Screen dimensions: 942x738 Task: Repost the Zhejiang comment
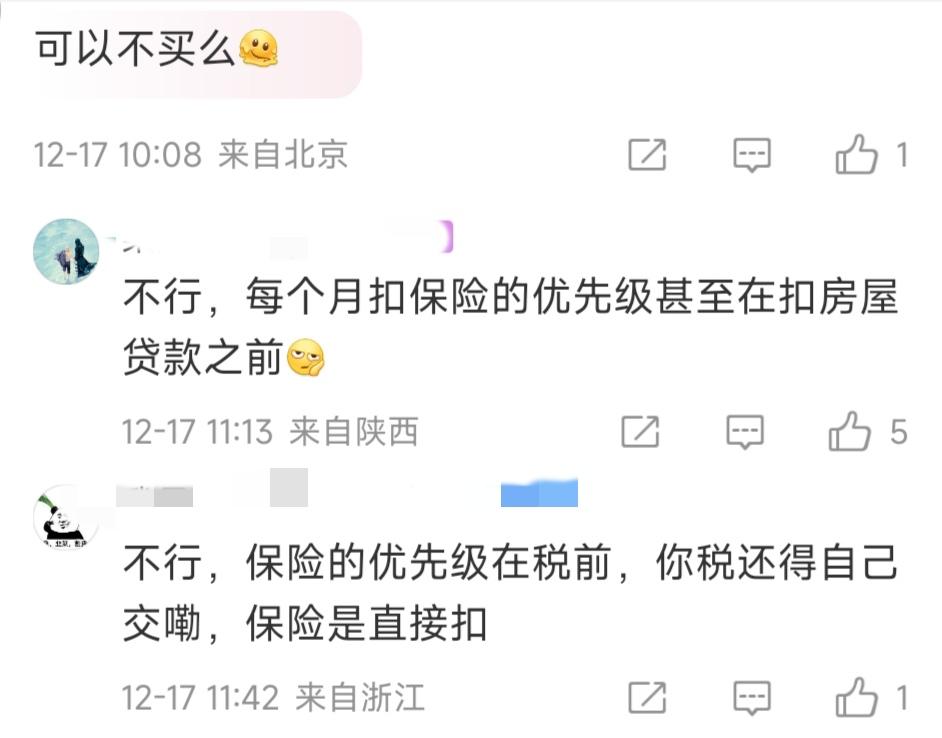point(647,698)
